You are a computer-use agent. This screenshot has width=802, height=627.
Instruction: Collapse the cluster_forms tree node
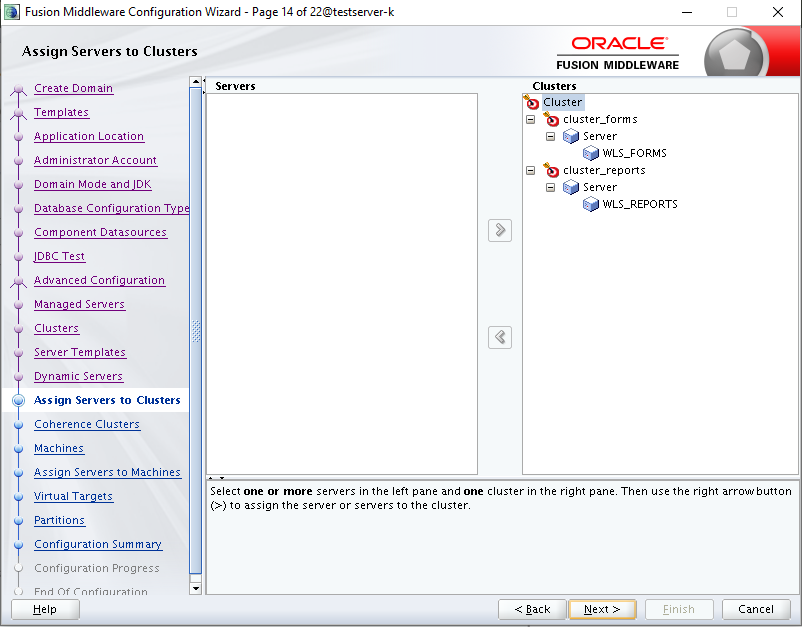pyautogui.click(x=530, y=119)
